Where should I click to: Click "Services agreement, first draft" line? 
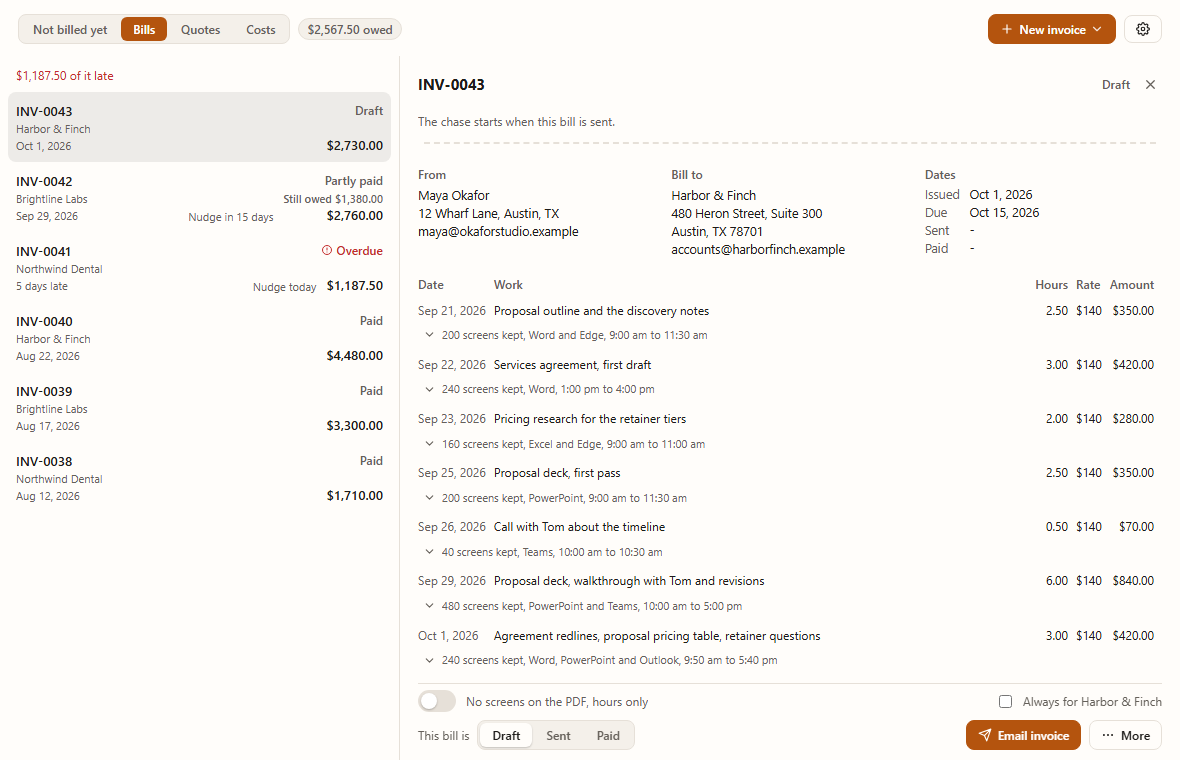point(572,364)
